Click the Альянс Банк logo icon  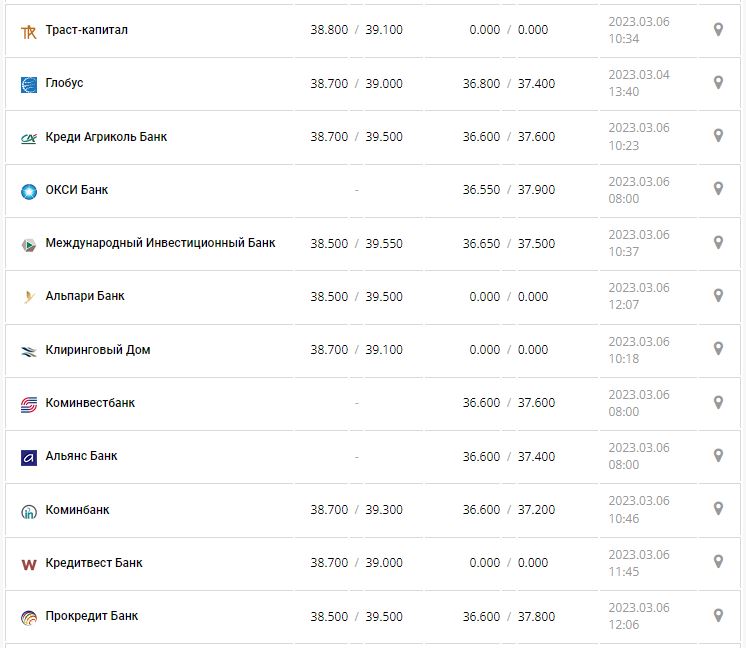pyautogui.click(x=29, y=458)
